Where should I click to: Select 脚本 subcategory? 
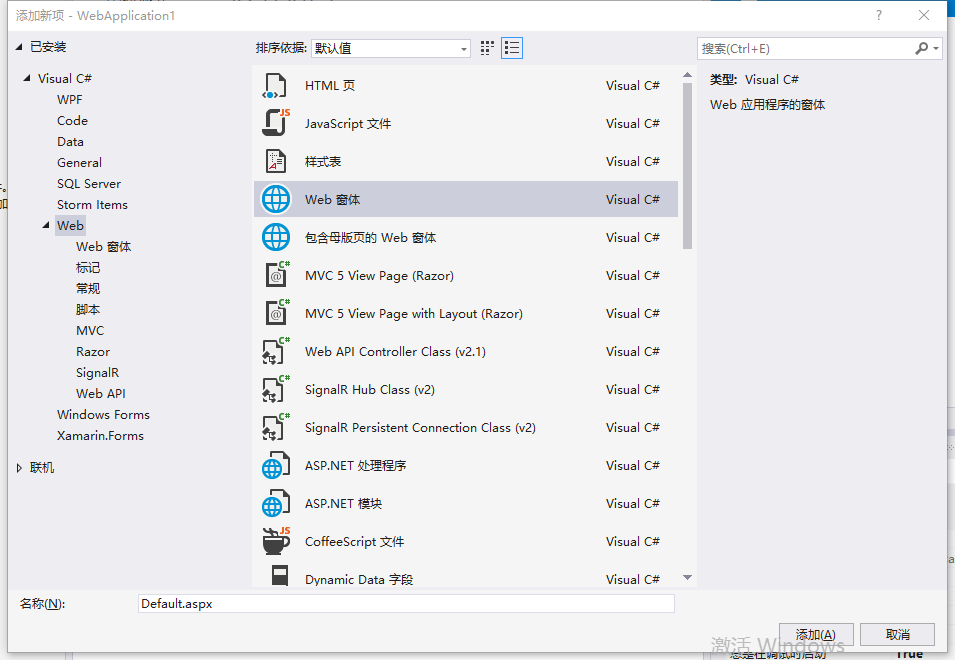(88, 309)
